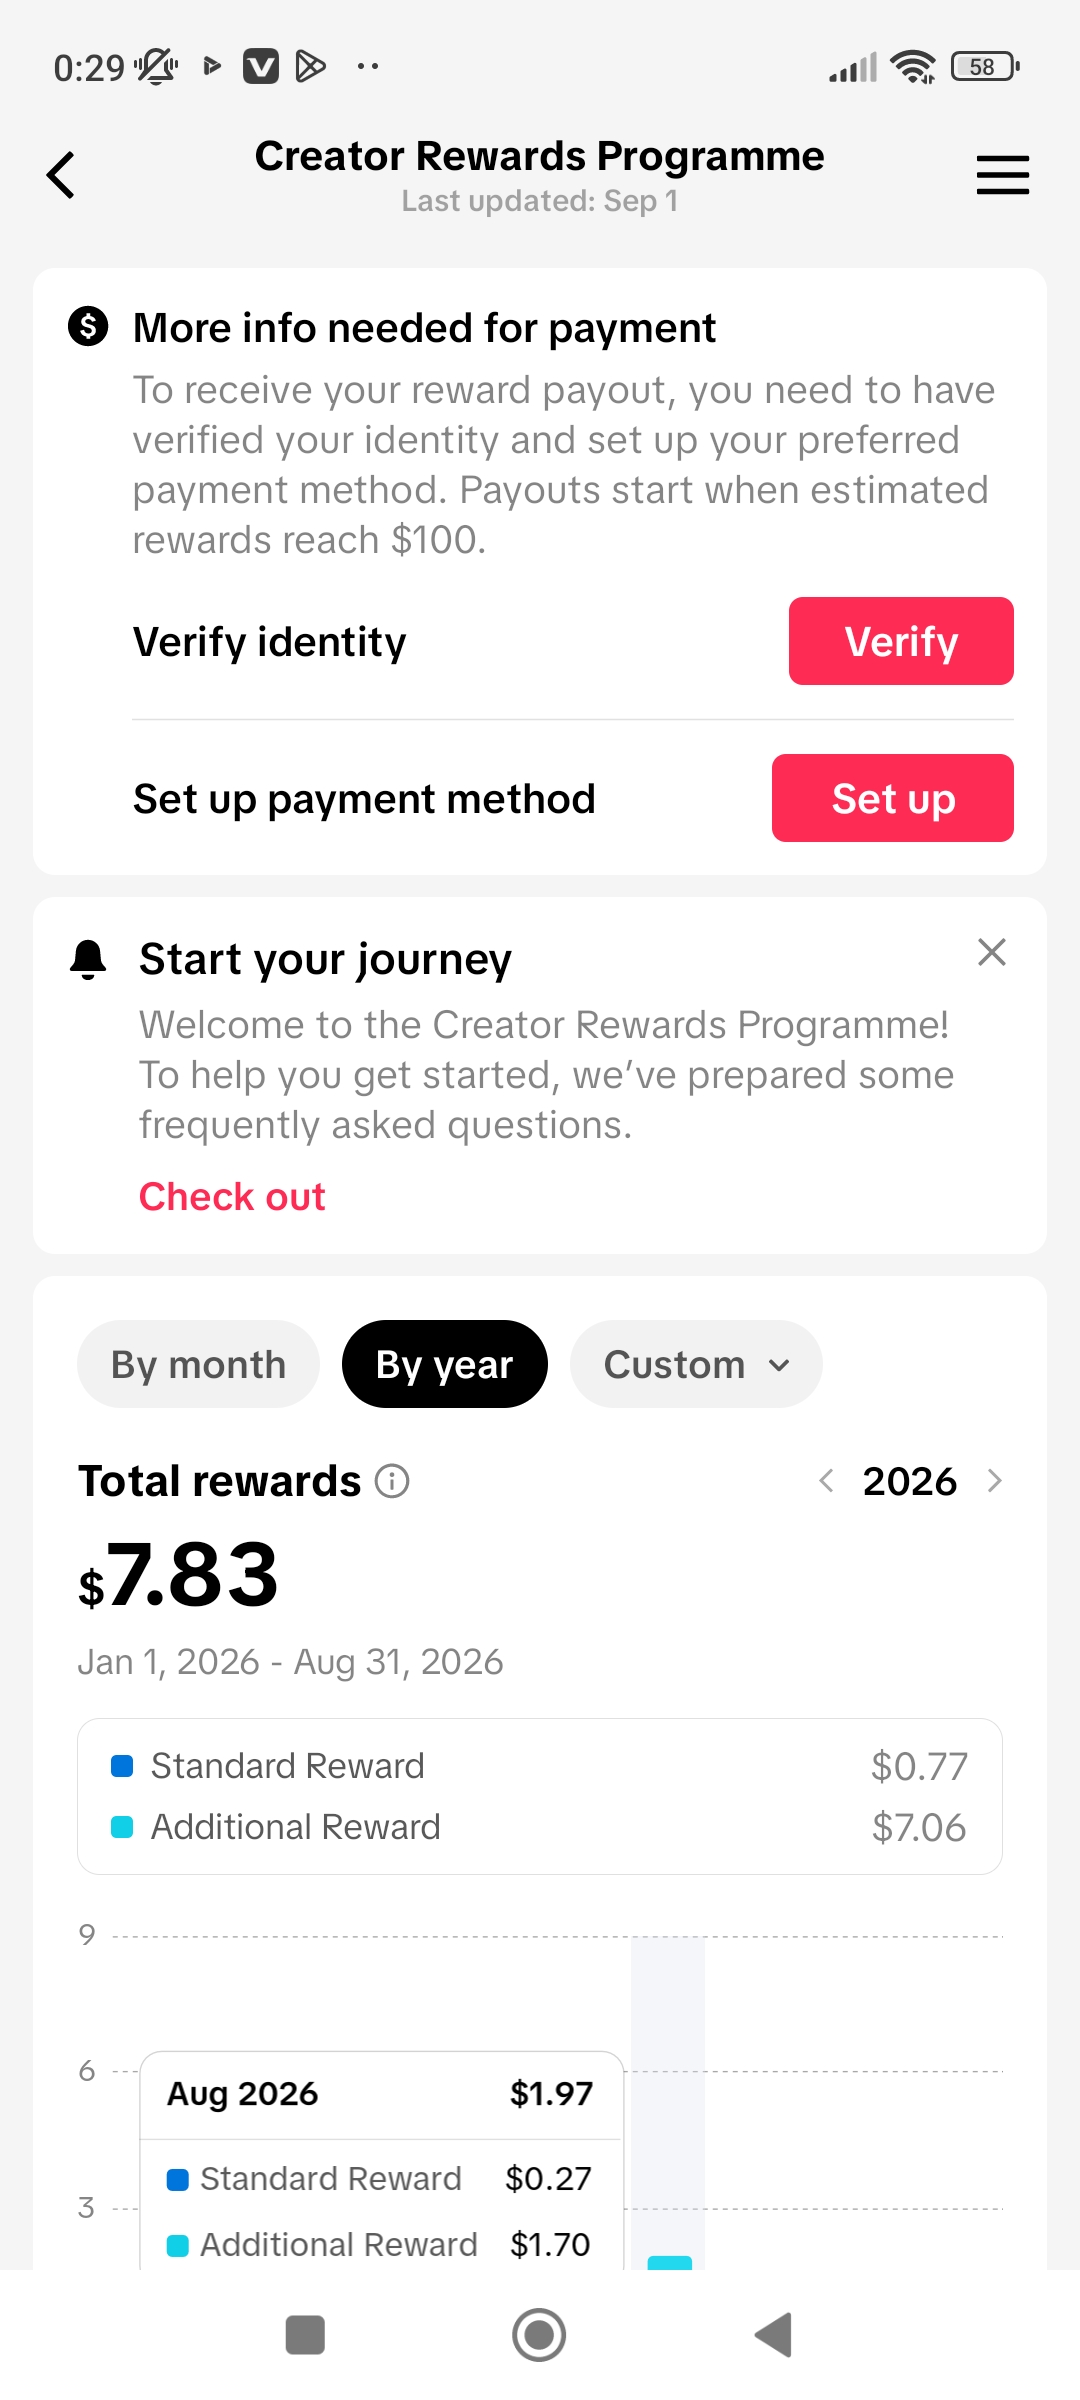Screen dimensions: 1080x2400
Task: Tap the Android recent apps square
Action: tap(305, 2335)
